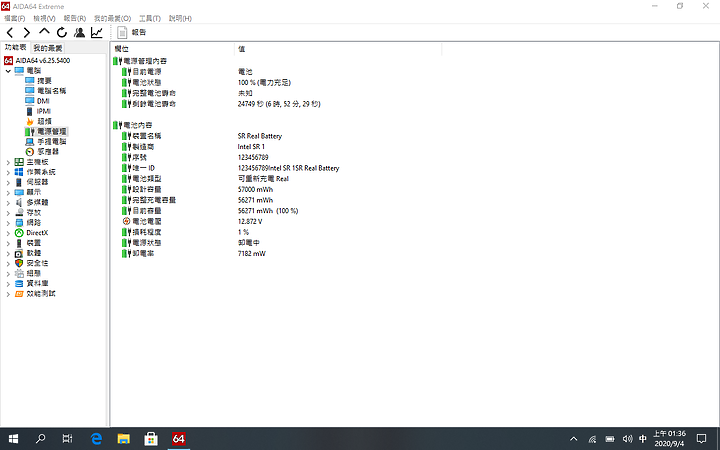Viewport: 720px width, 450px height.
Task: Click the 組態 configuration tree icon
Action: click(19, 273)
